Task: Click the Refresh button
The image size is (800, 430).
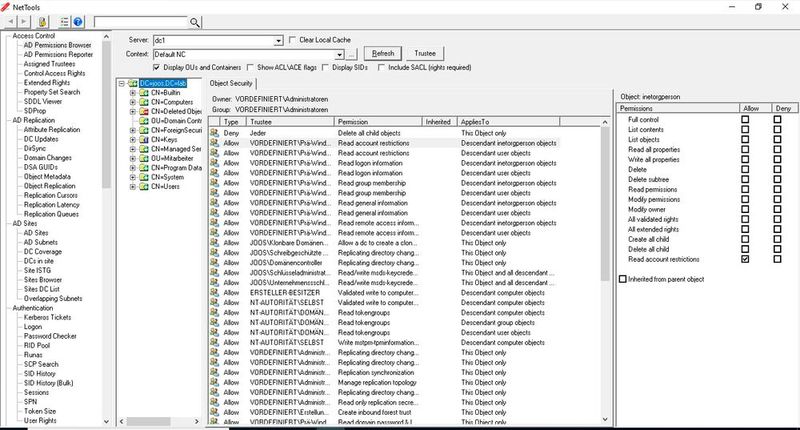Action: pos(383,54)
